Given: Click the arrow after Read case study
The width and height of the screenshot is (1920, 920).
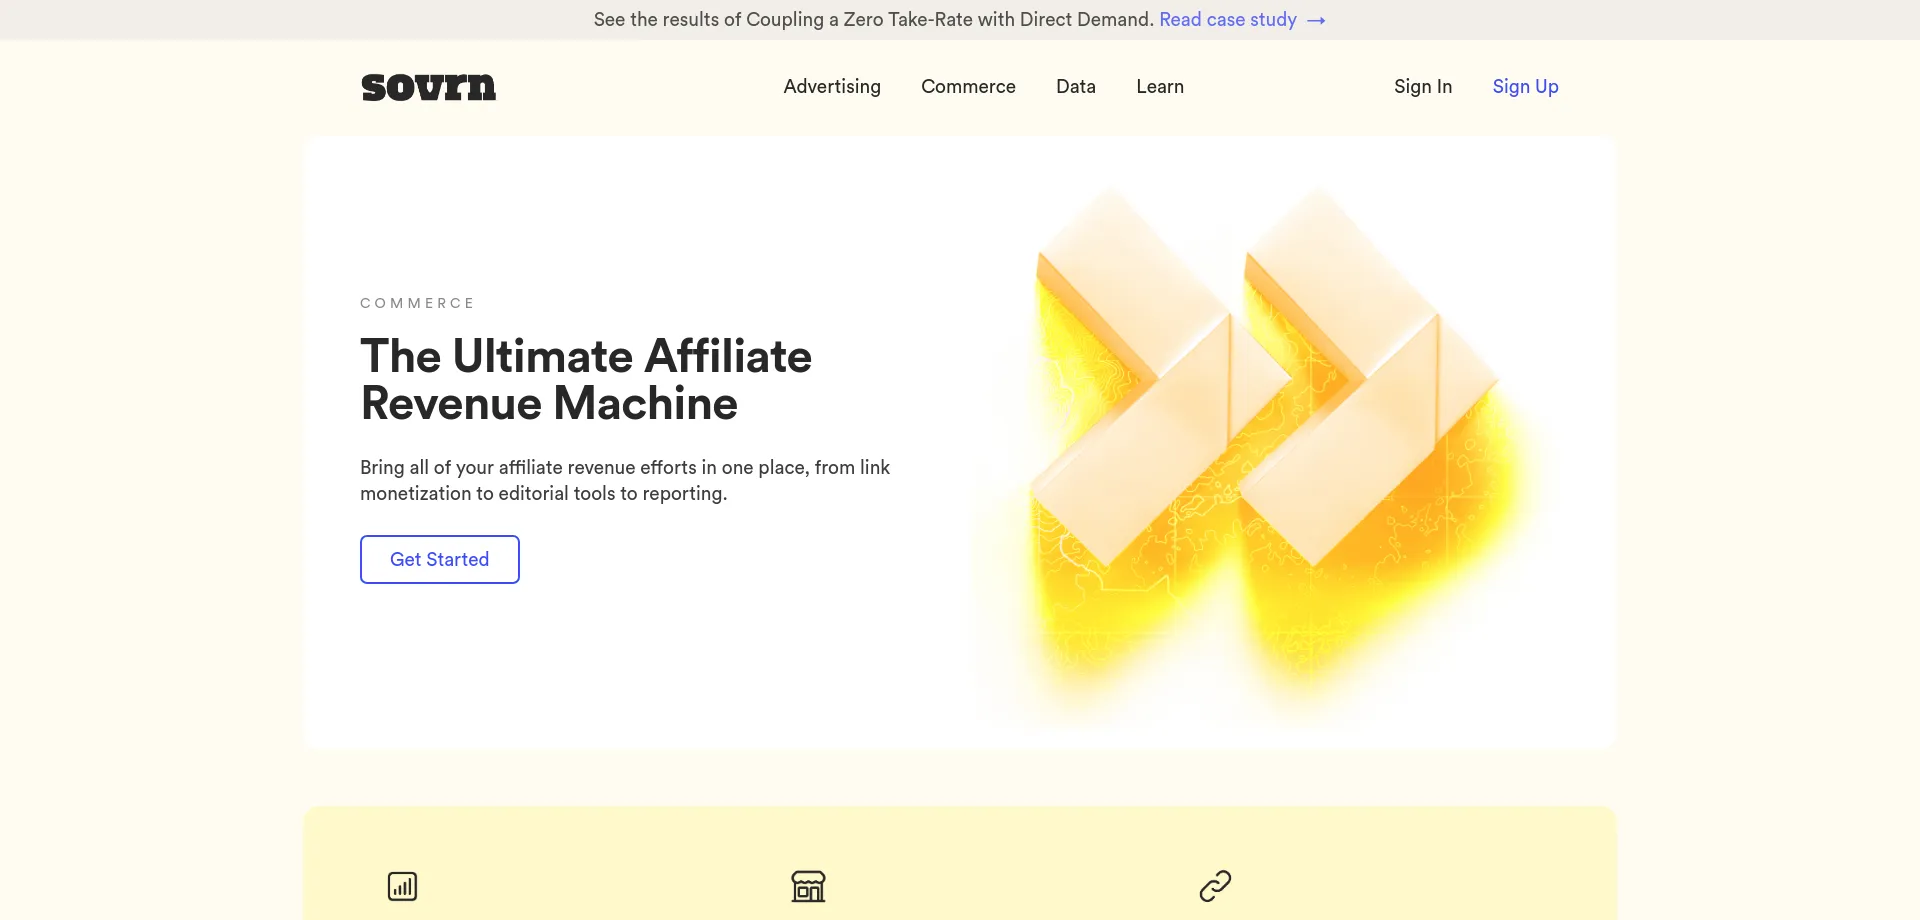Looking at the screenshot, I should 1316,21.
